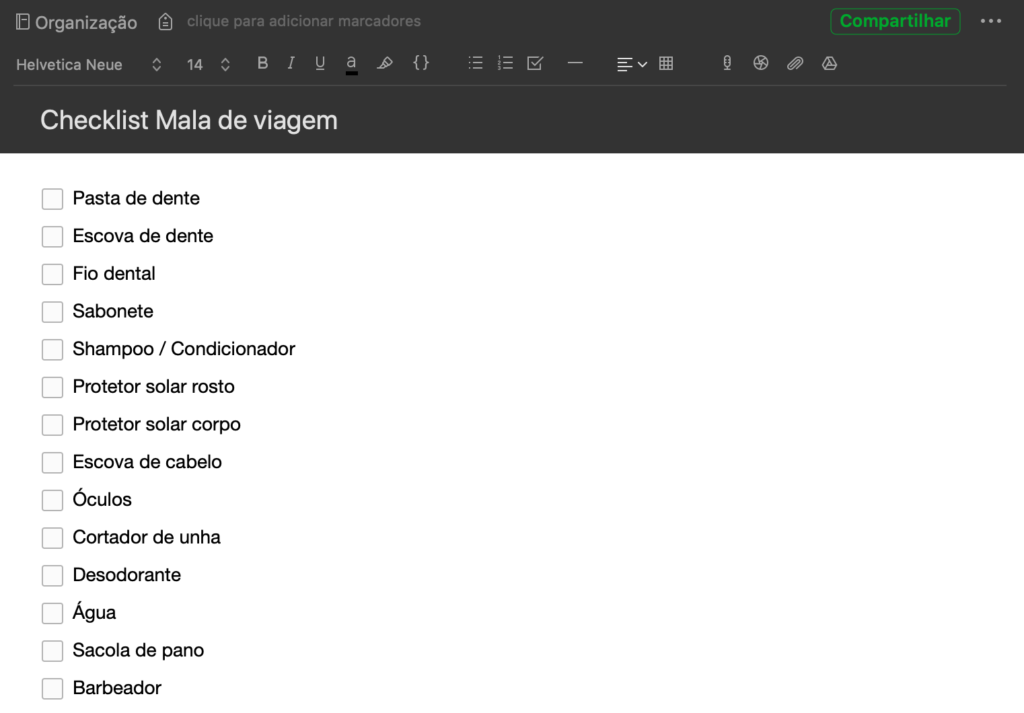The height and width of the screenshot is (713, 1024).
Task: Check the 'Protetor solar corpo' checkbox
Action: coord(52,425)
